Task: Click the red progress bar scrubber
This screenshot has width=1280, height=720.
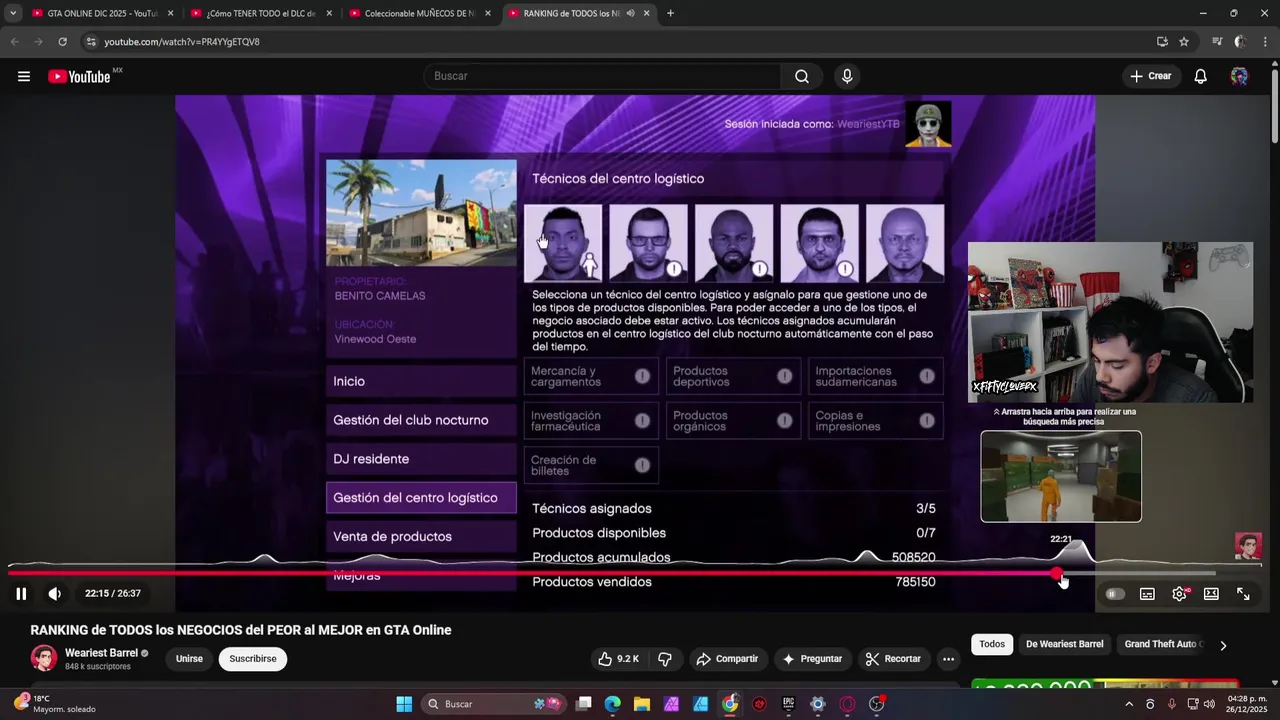Action: (1057, 573)
